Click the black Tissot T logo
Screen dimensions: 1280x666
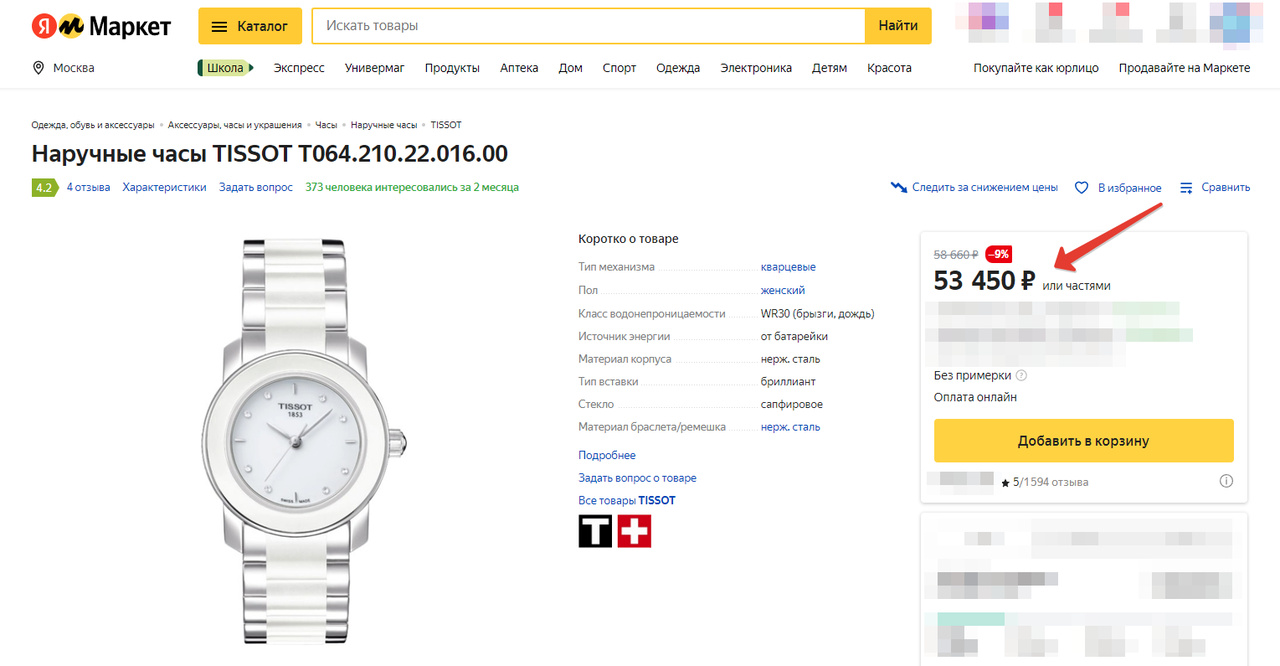pos(595,531)
